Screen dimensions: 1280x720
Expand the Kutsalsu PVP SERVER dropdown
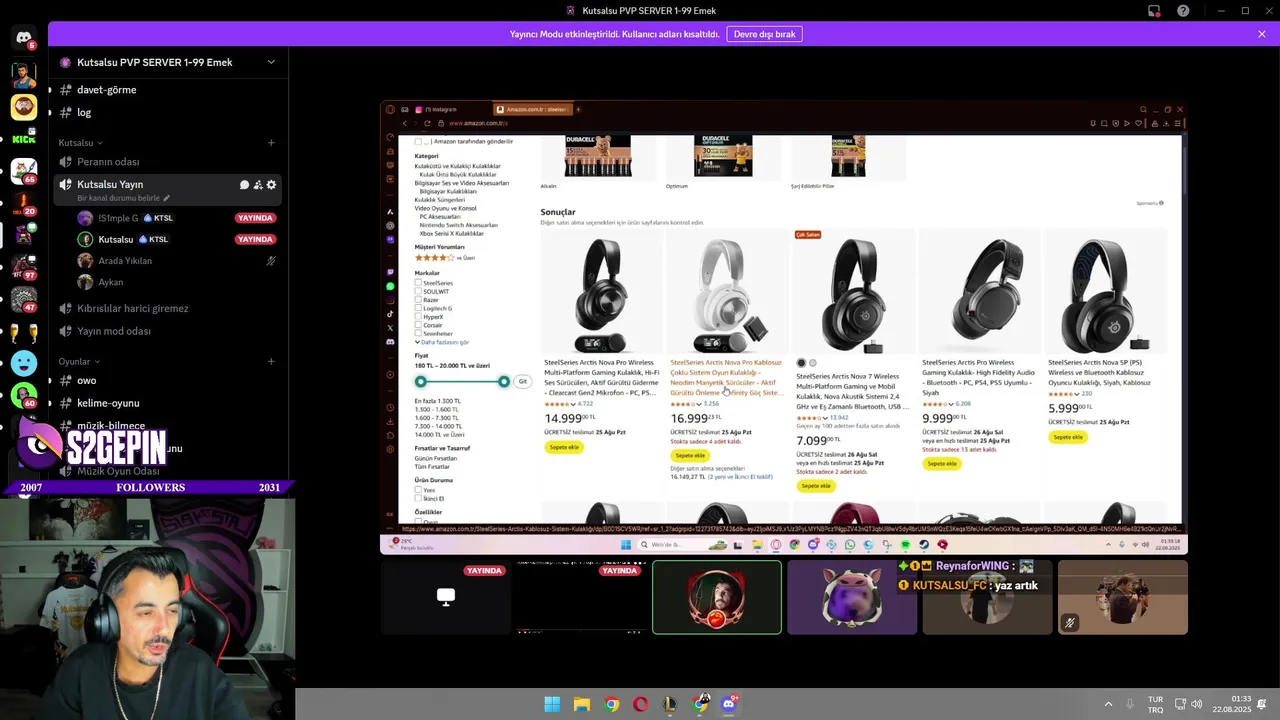271,62
